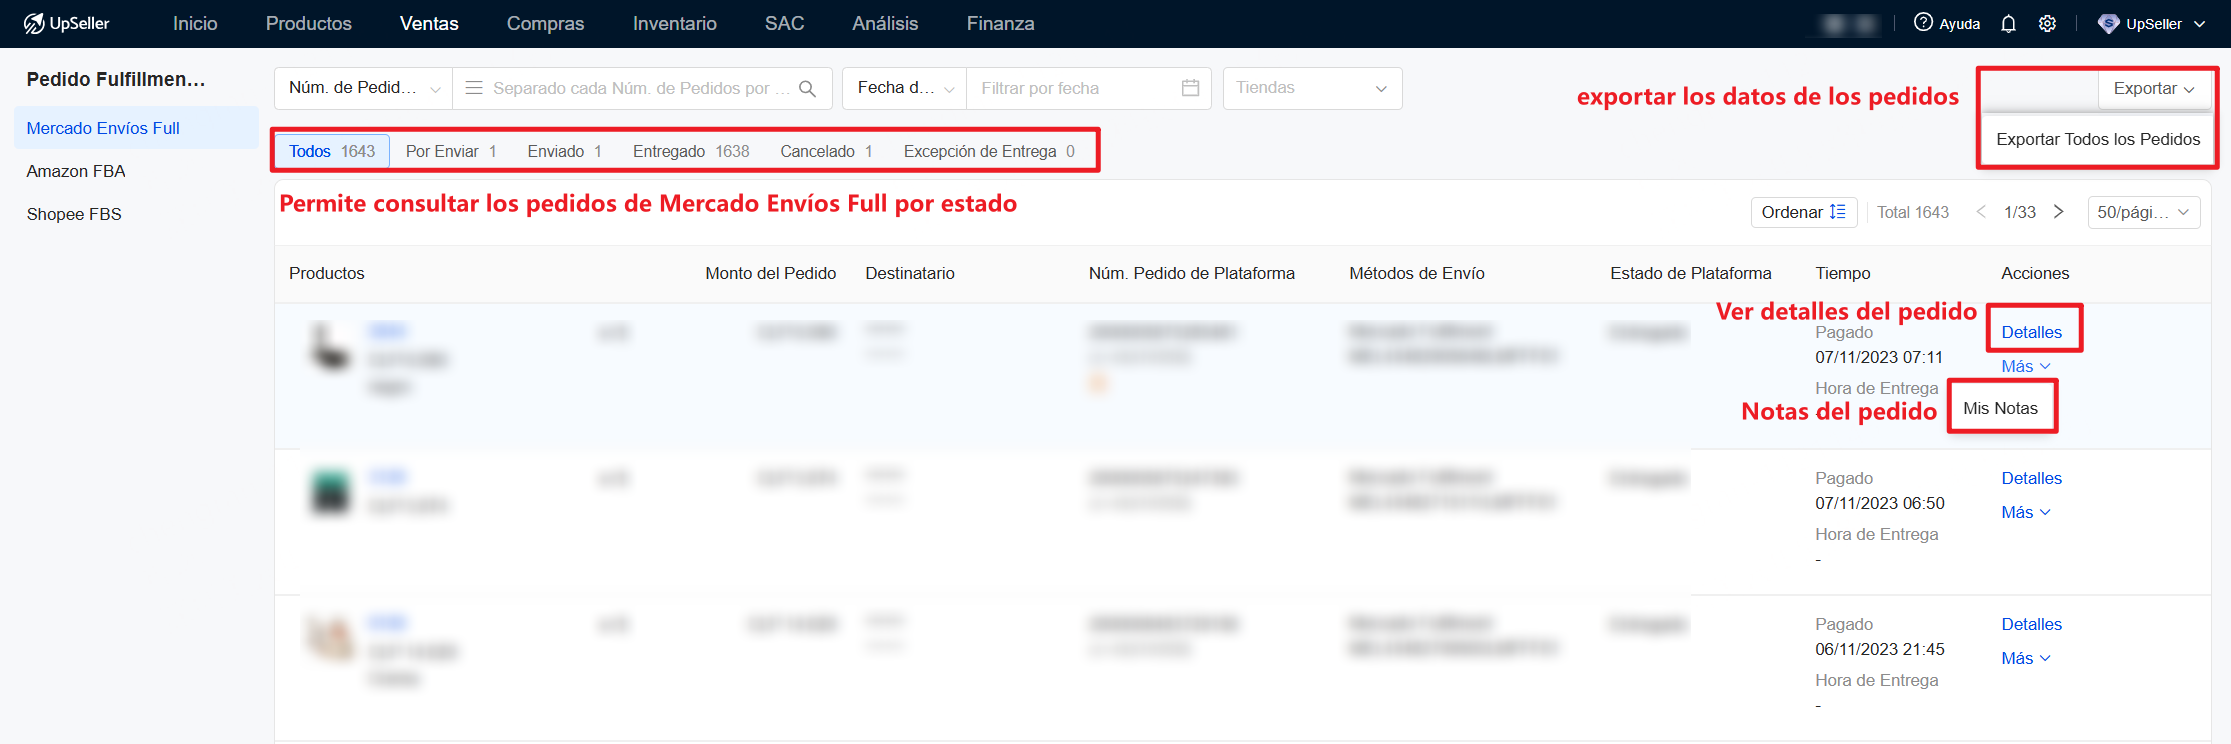2231x744 pixels.
Task: Open the Productos menu
Action: [x=309, y=23]
